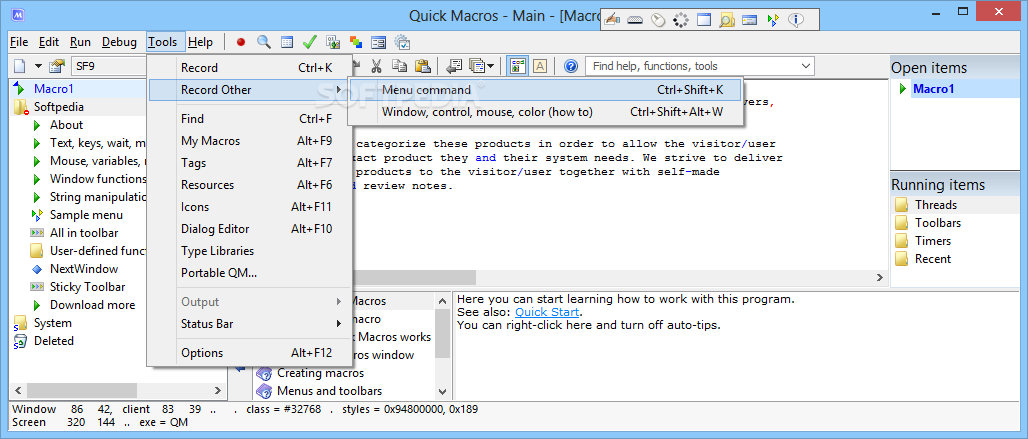Select Macro1 in Open items list

[x=933, y=89]
